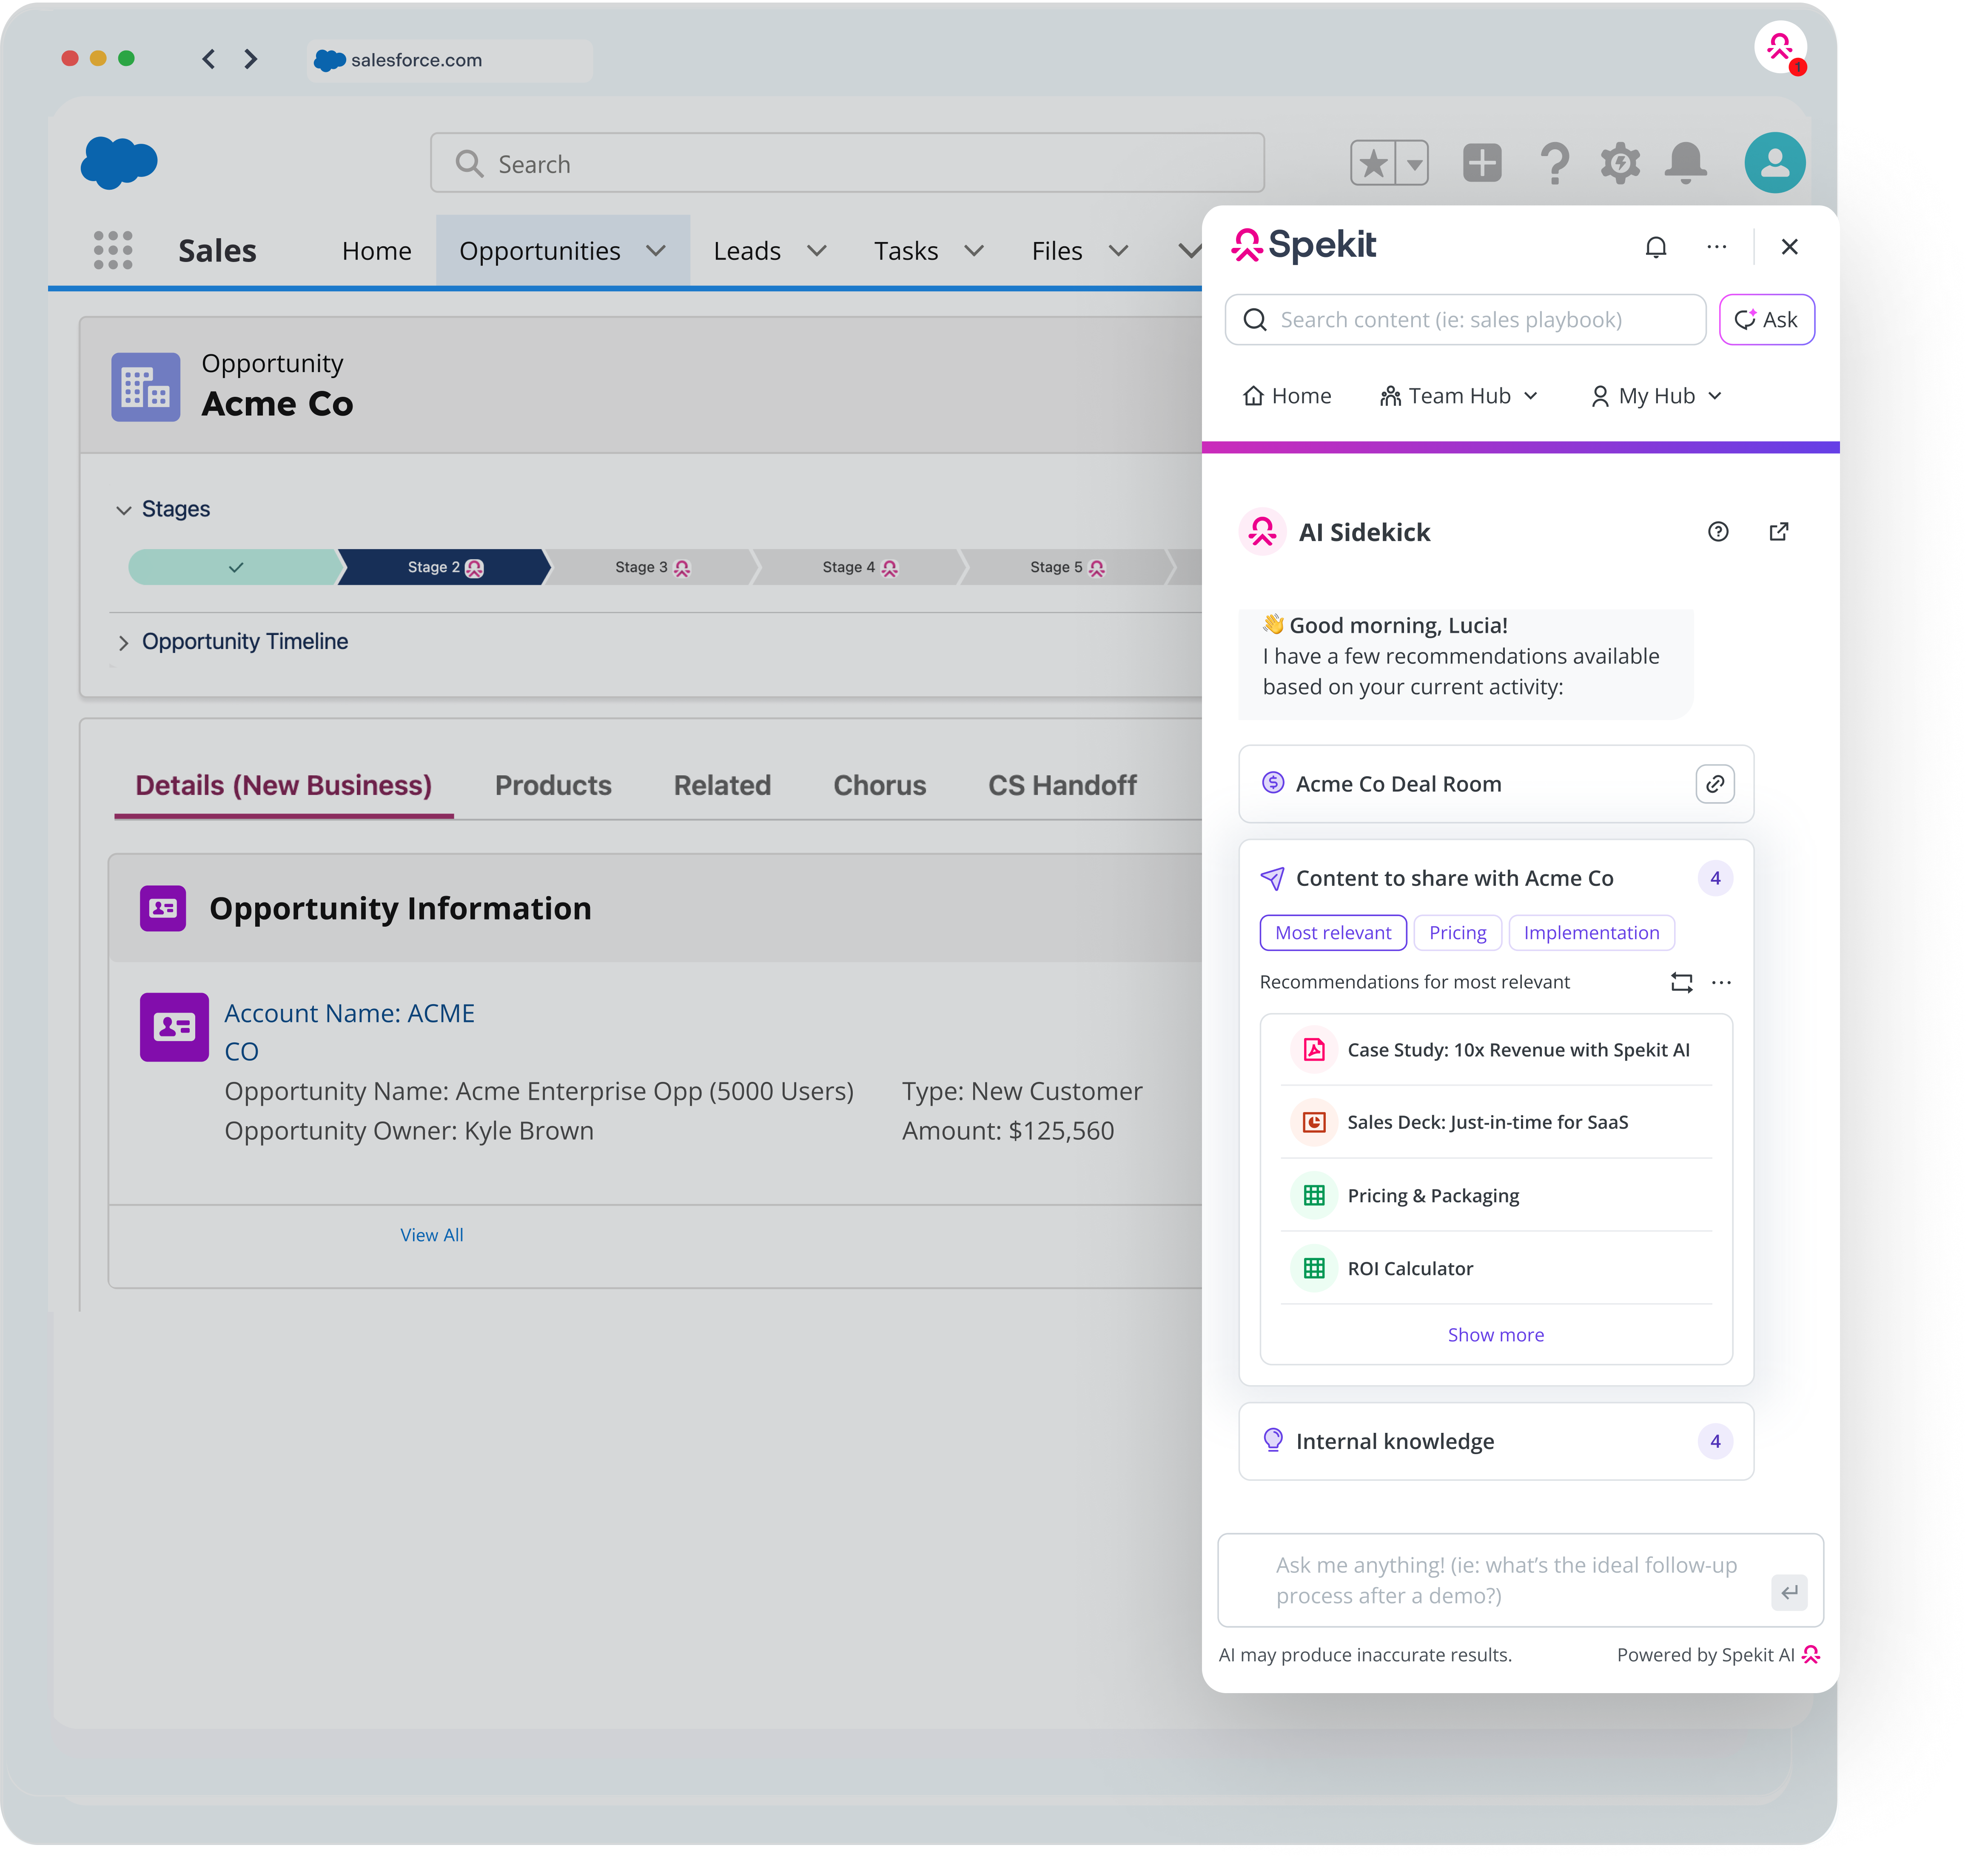Click the Spekit icon on Stage 5
Image resolution: width=1988 pixels, height=1876 pixels.
tap(1097, 568)
